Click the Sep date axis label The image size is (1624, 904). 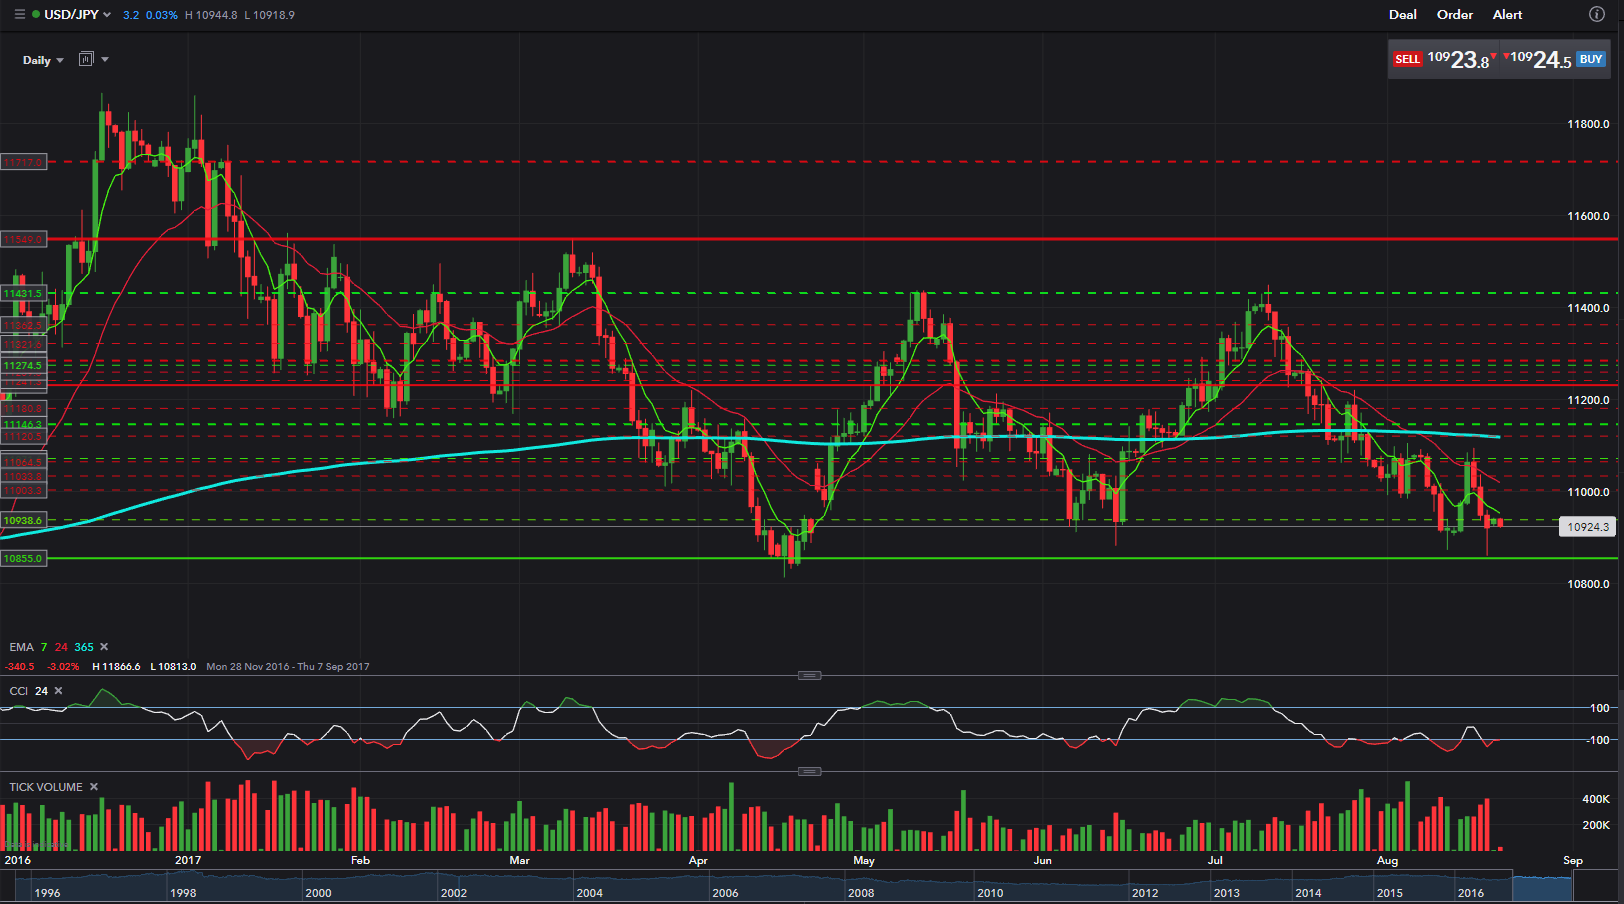tap(1573, 860)
